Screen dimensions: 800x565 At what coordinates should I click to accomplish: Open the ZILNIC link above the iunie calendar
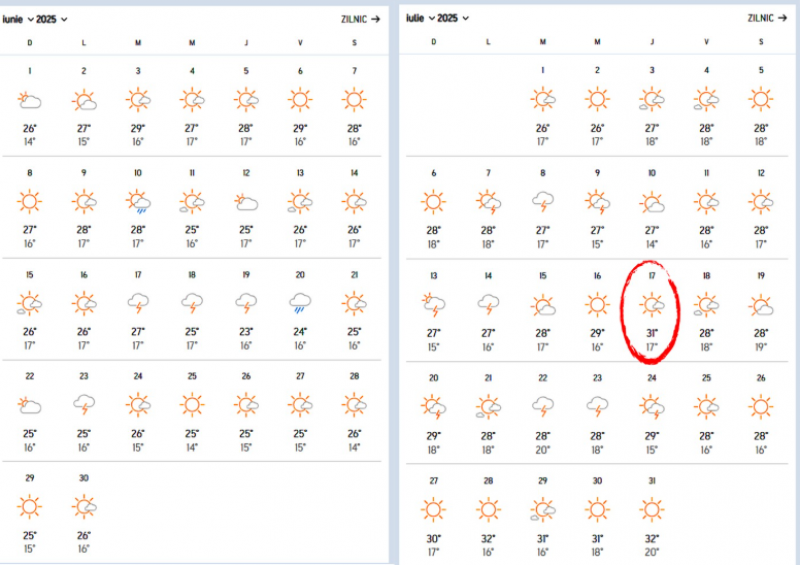pos(361,19)
